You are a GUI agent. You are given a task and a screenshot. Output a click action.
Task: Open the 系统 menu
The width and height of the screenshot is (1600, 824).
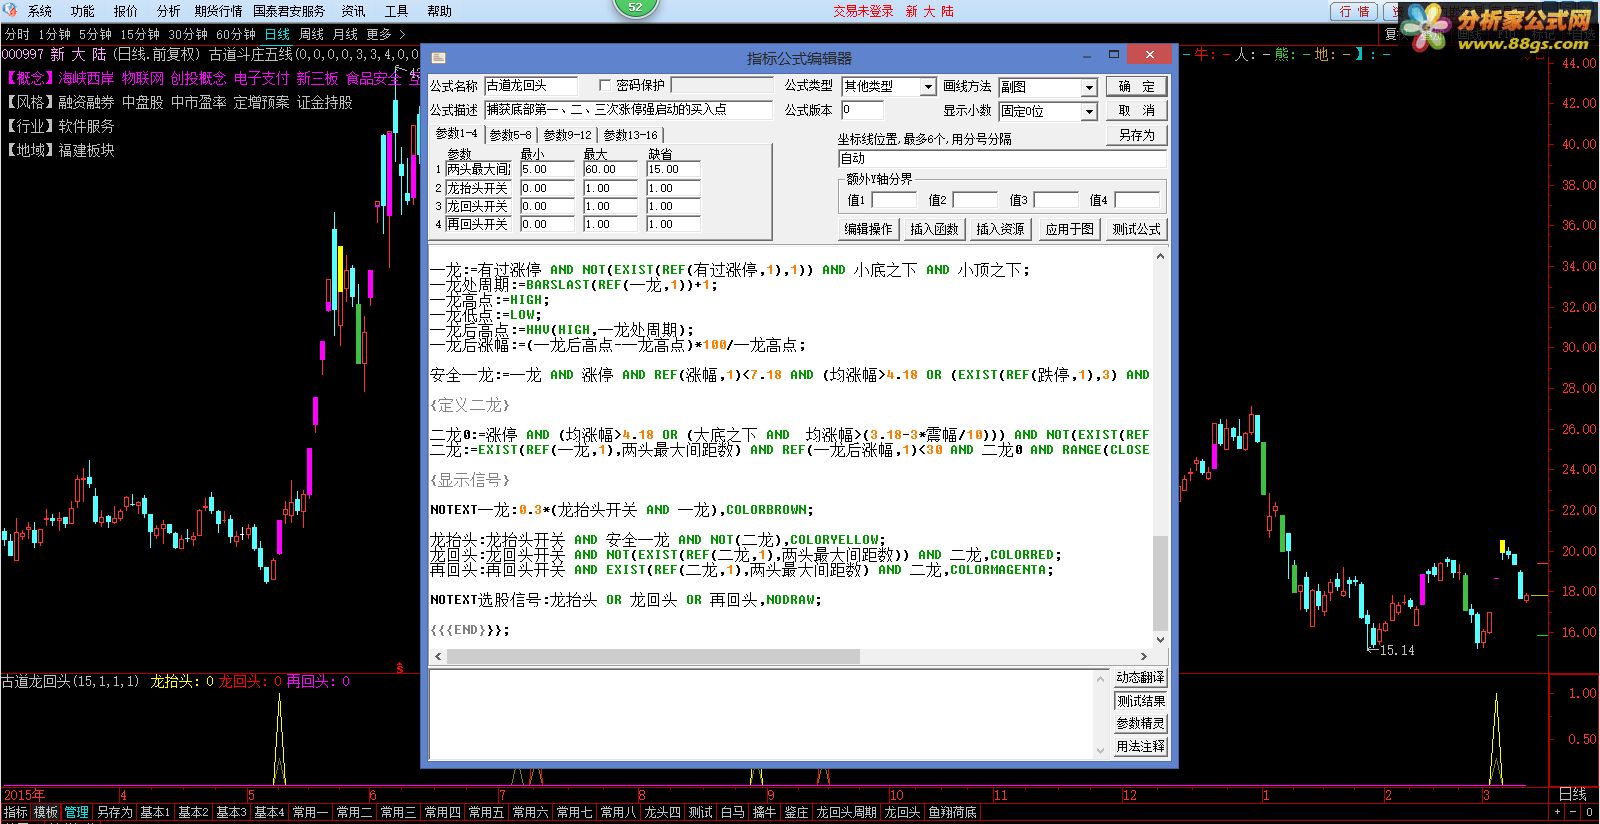coord(40,11)
